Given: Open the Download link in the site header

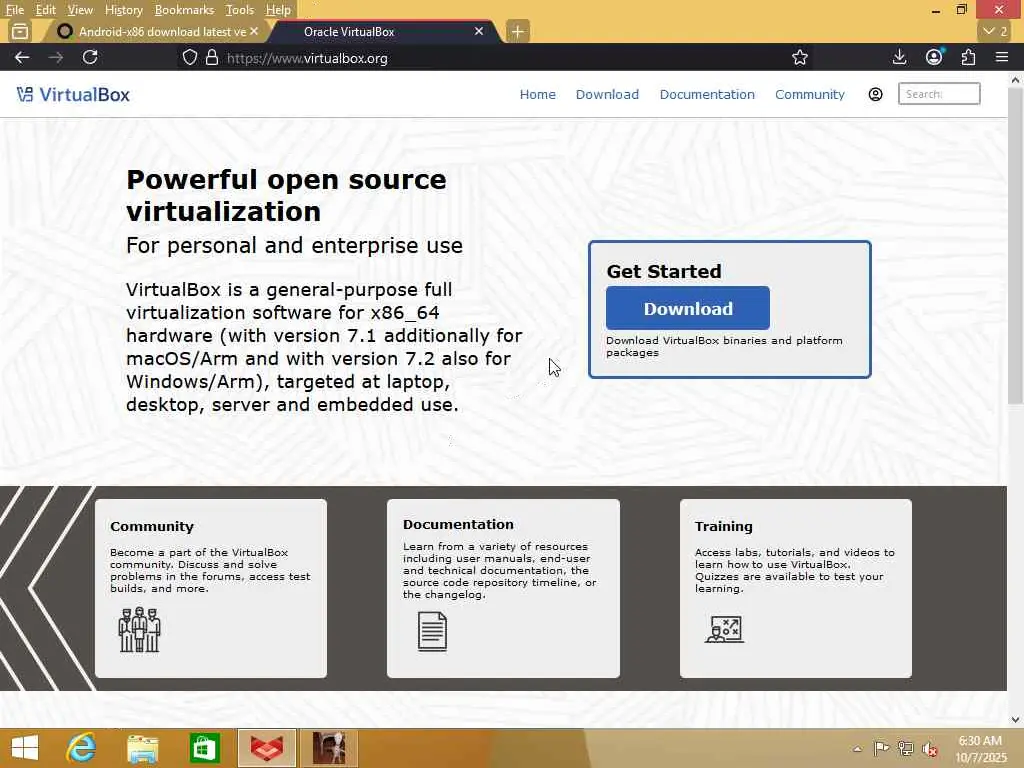Looking at the screenshot, I should pos(607,95).
